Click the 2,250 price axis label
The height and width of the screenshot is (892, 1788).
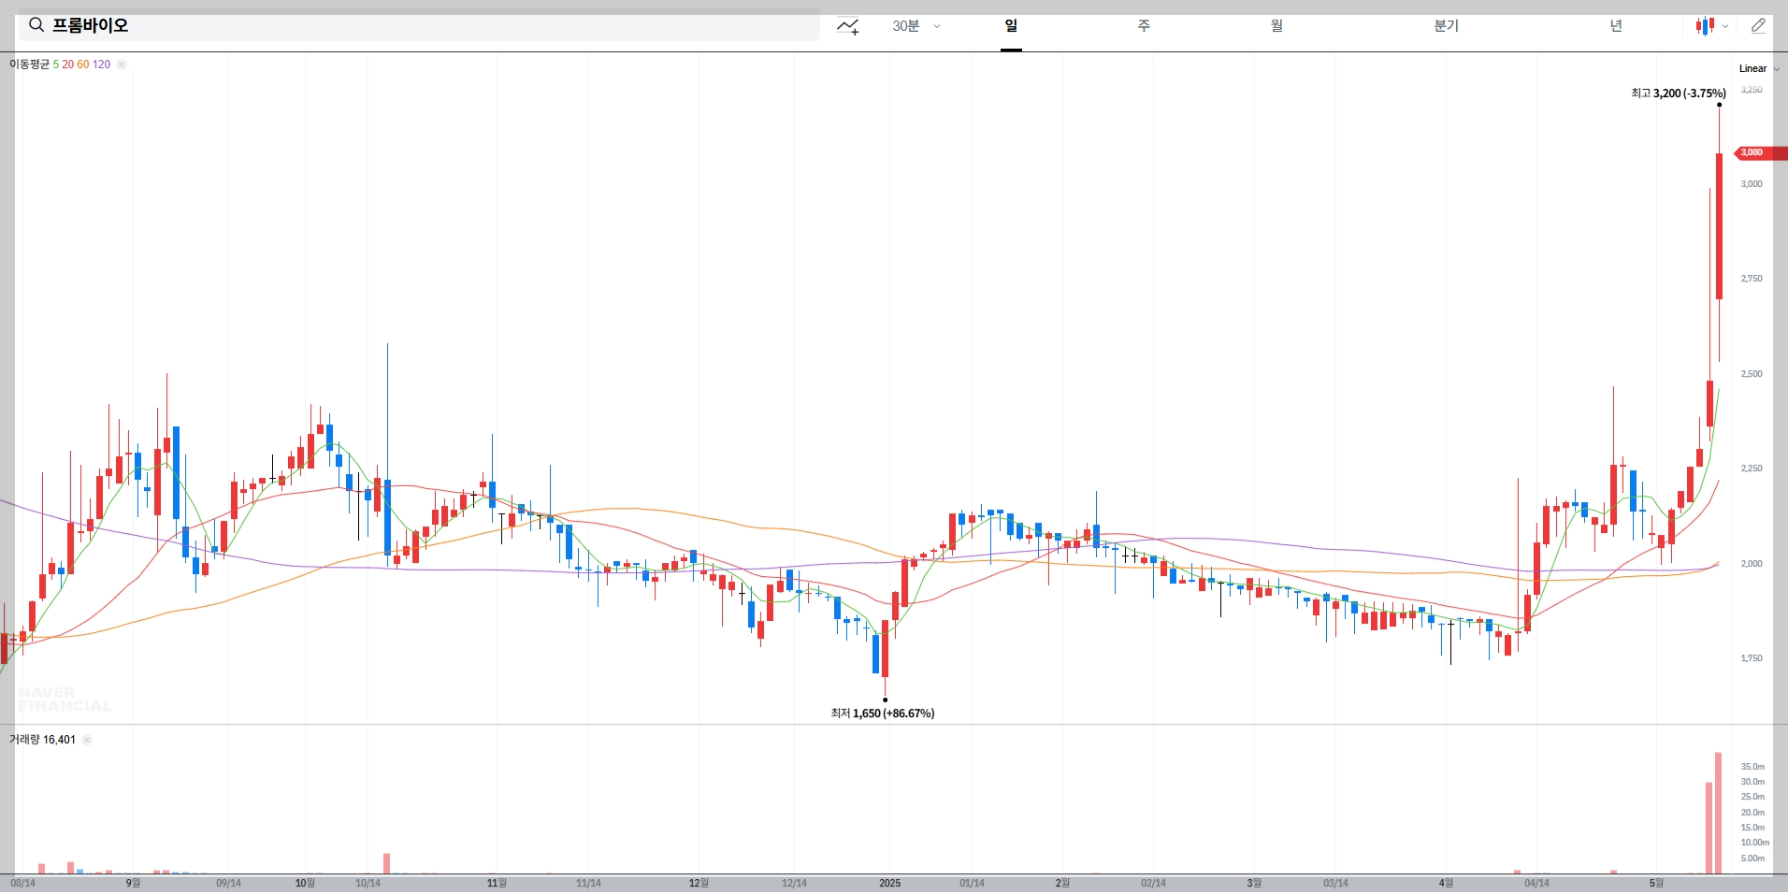(1751, 469)
